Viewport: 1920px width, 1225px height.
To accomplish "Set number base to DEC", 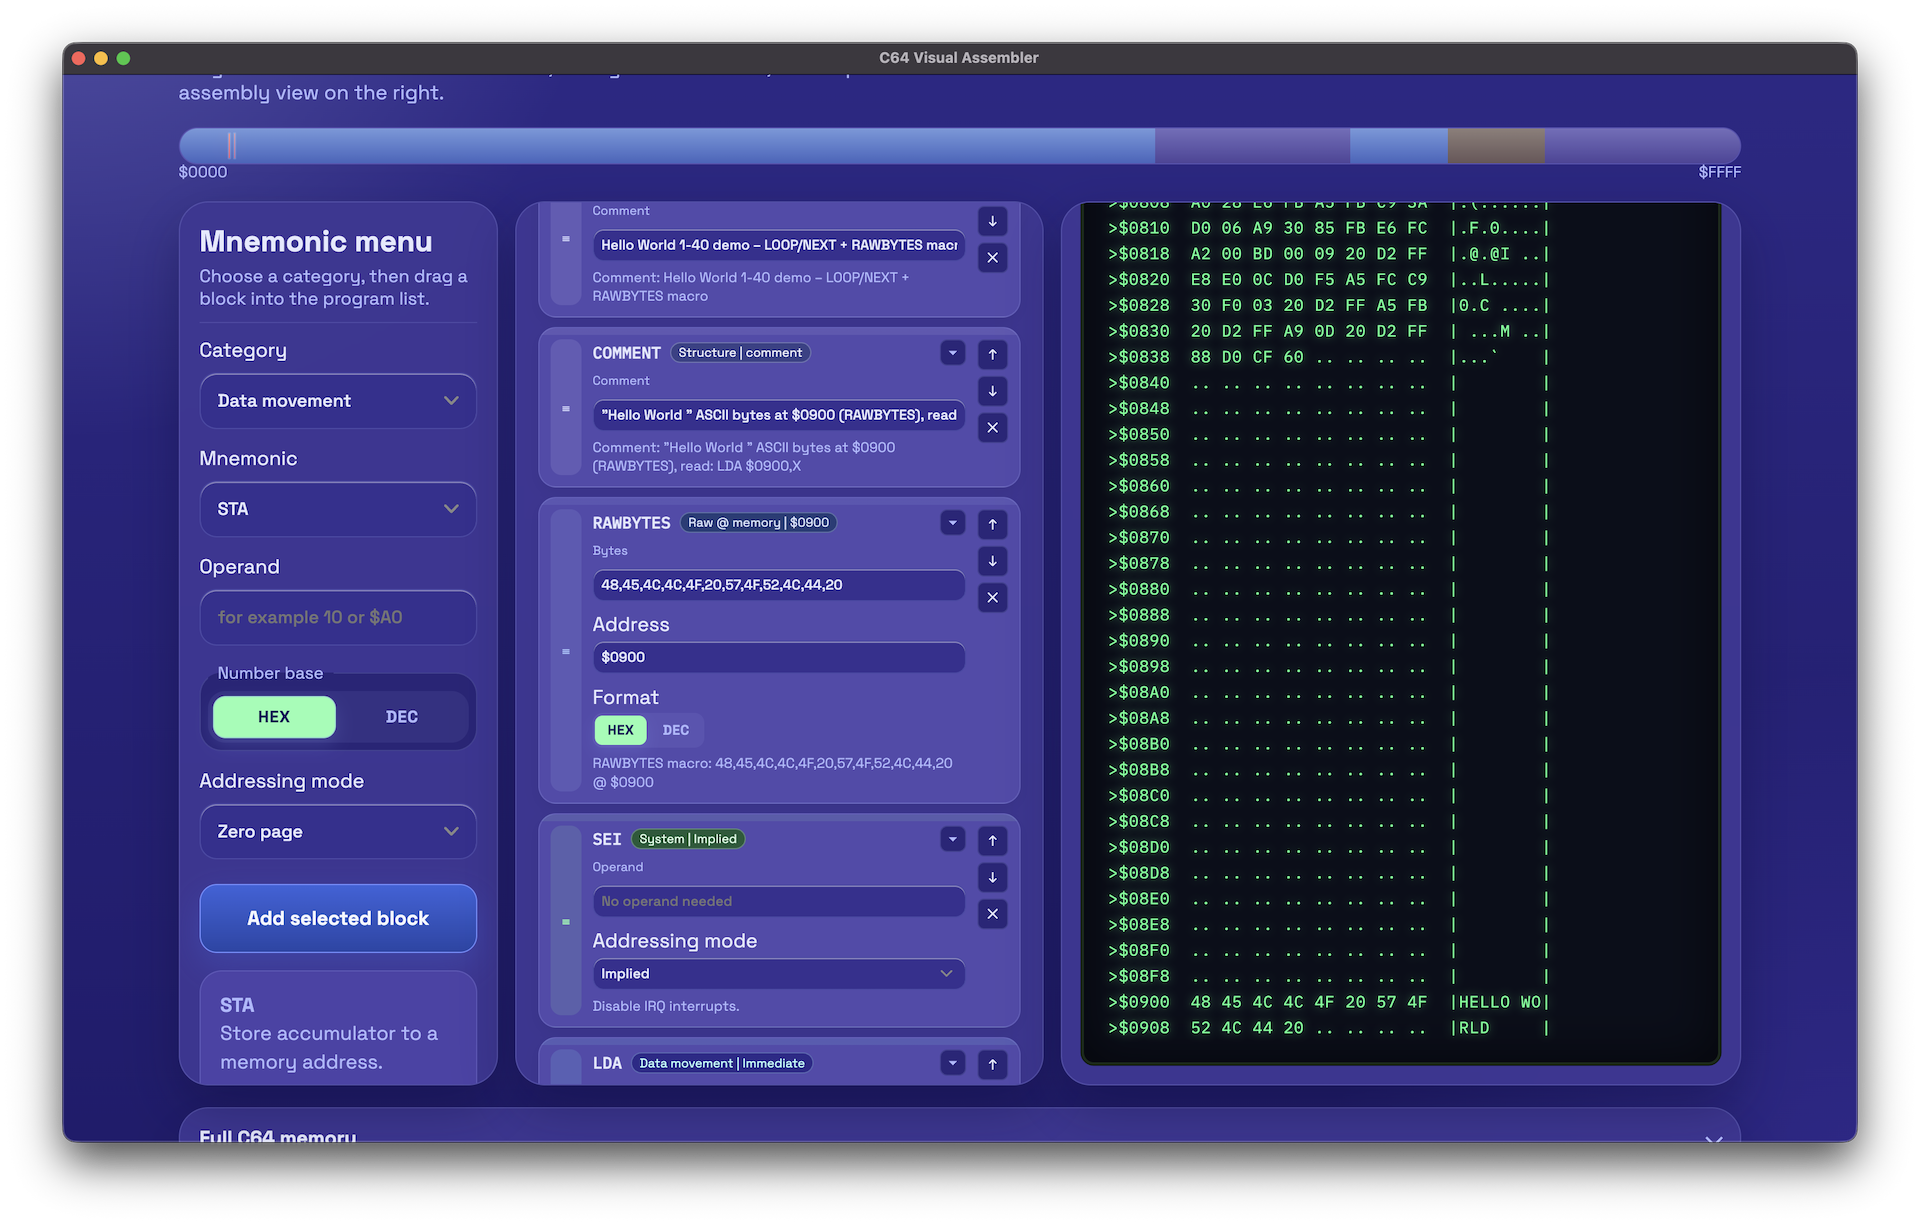I will (401, 717).
